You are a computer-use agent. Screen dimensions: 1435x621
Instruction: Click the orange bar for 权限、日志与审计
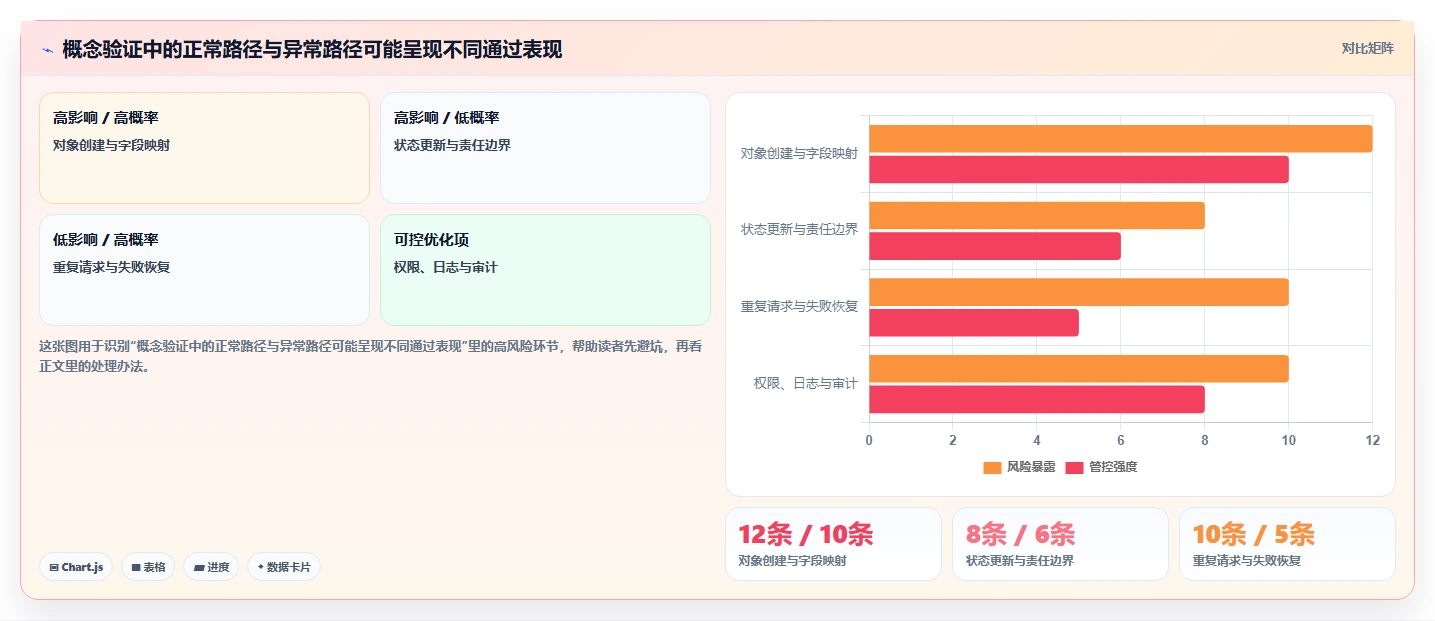point(1078,369)
